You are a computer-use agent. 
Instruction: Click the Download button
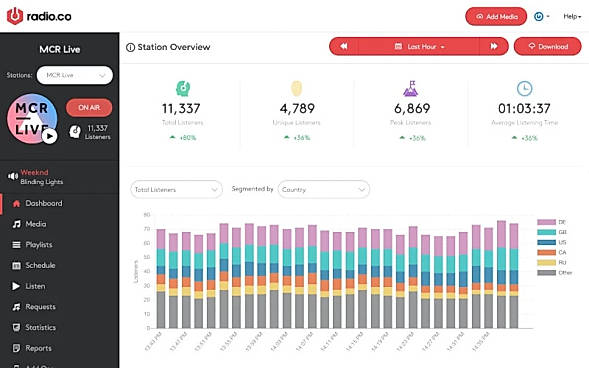tap(547, 47)
